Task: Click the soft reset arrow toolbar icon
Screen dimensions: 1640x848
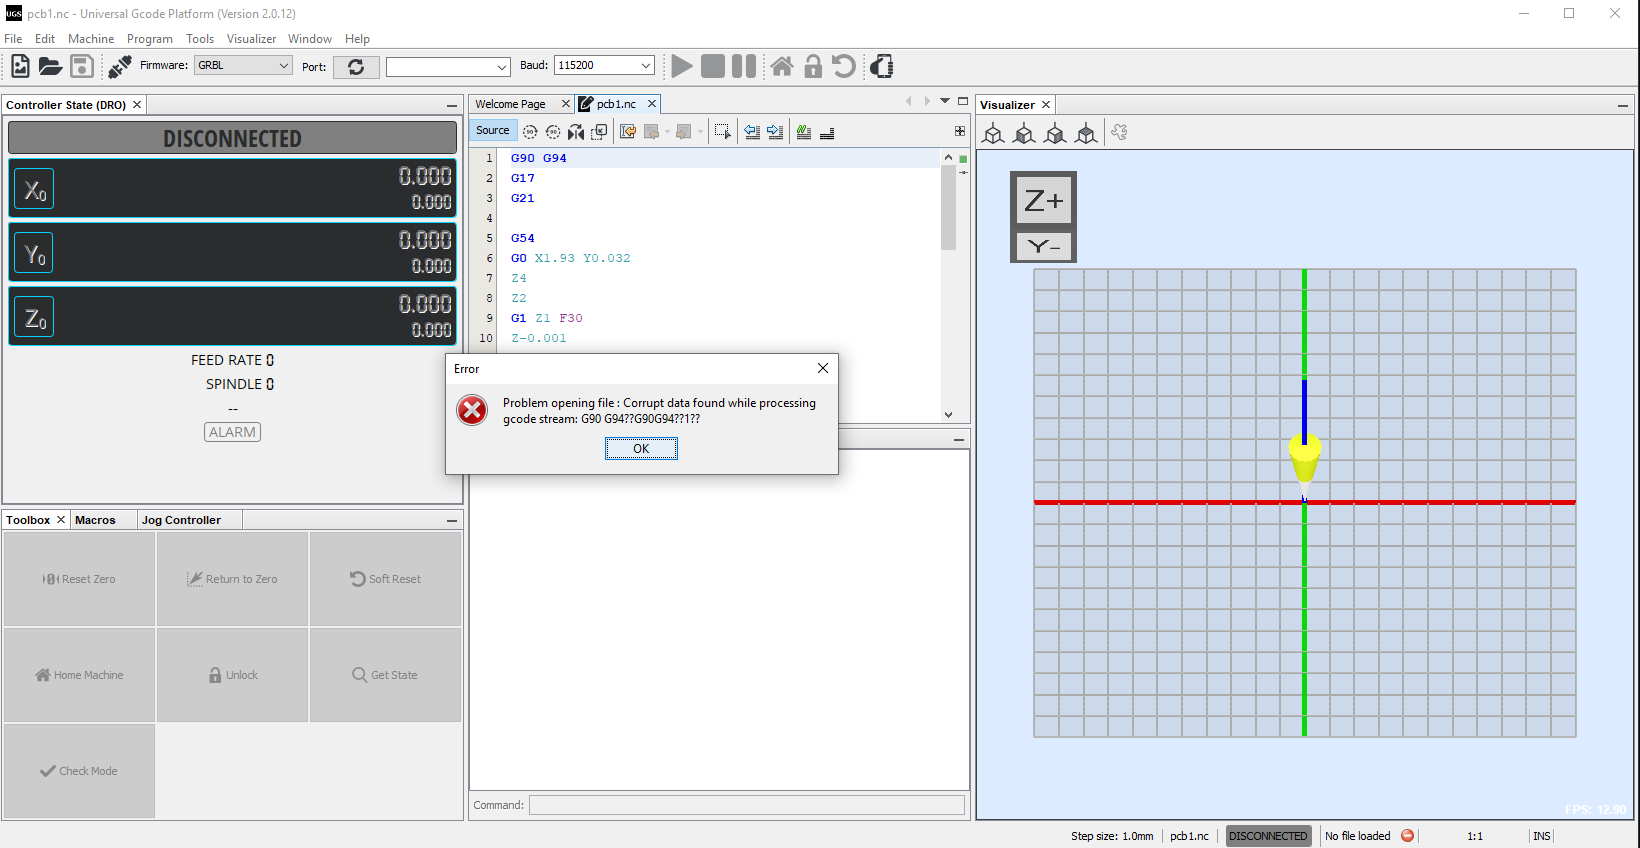Action: pos(844,67)
